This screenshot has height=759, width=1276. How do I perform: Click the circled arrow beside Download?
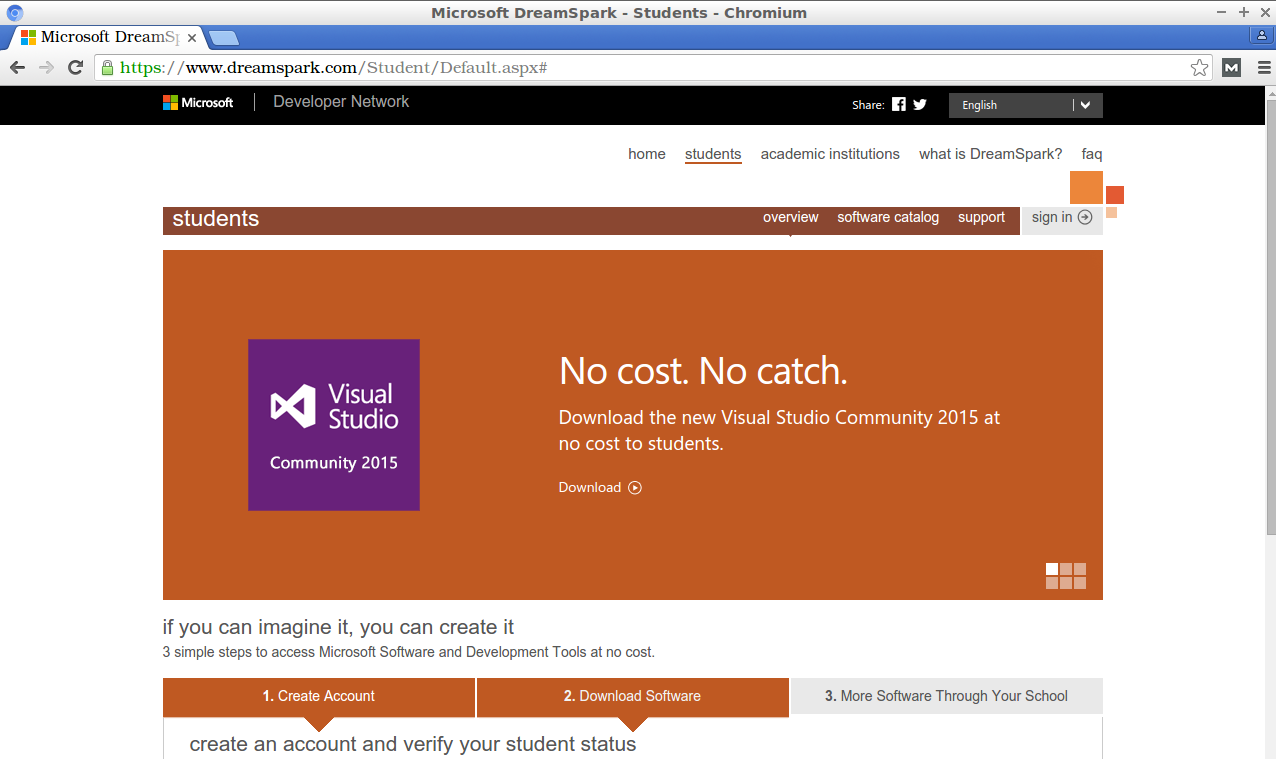pyautogui.click(x=634, y=488)
